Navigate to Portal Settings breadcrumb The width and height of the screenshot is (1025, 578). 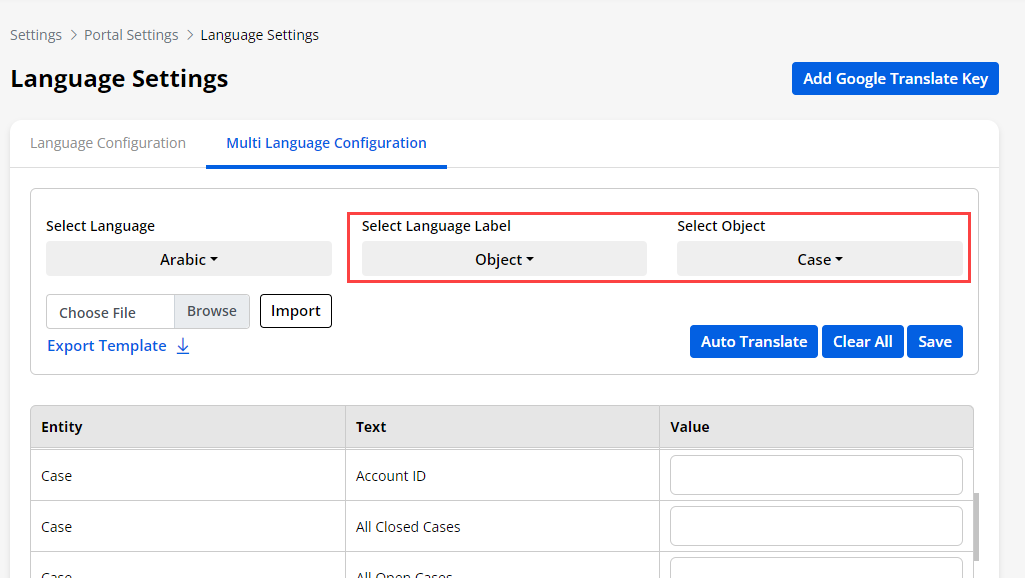[x=131, y=35]
